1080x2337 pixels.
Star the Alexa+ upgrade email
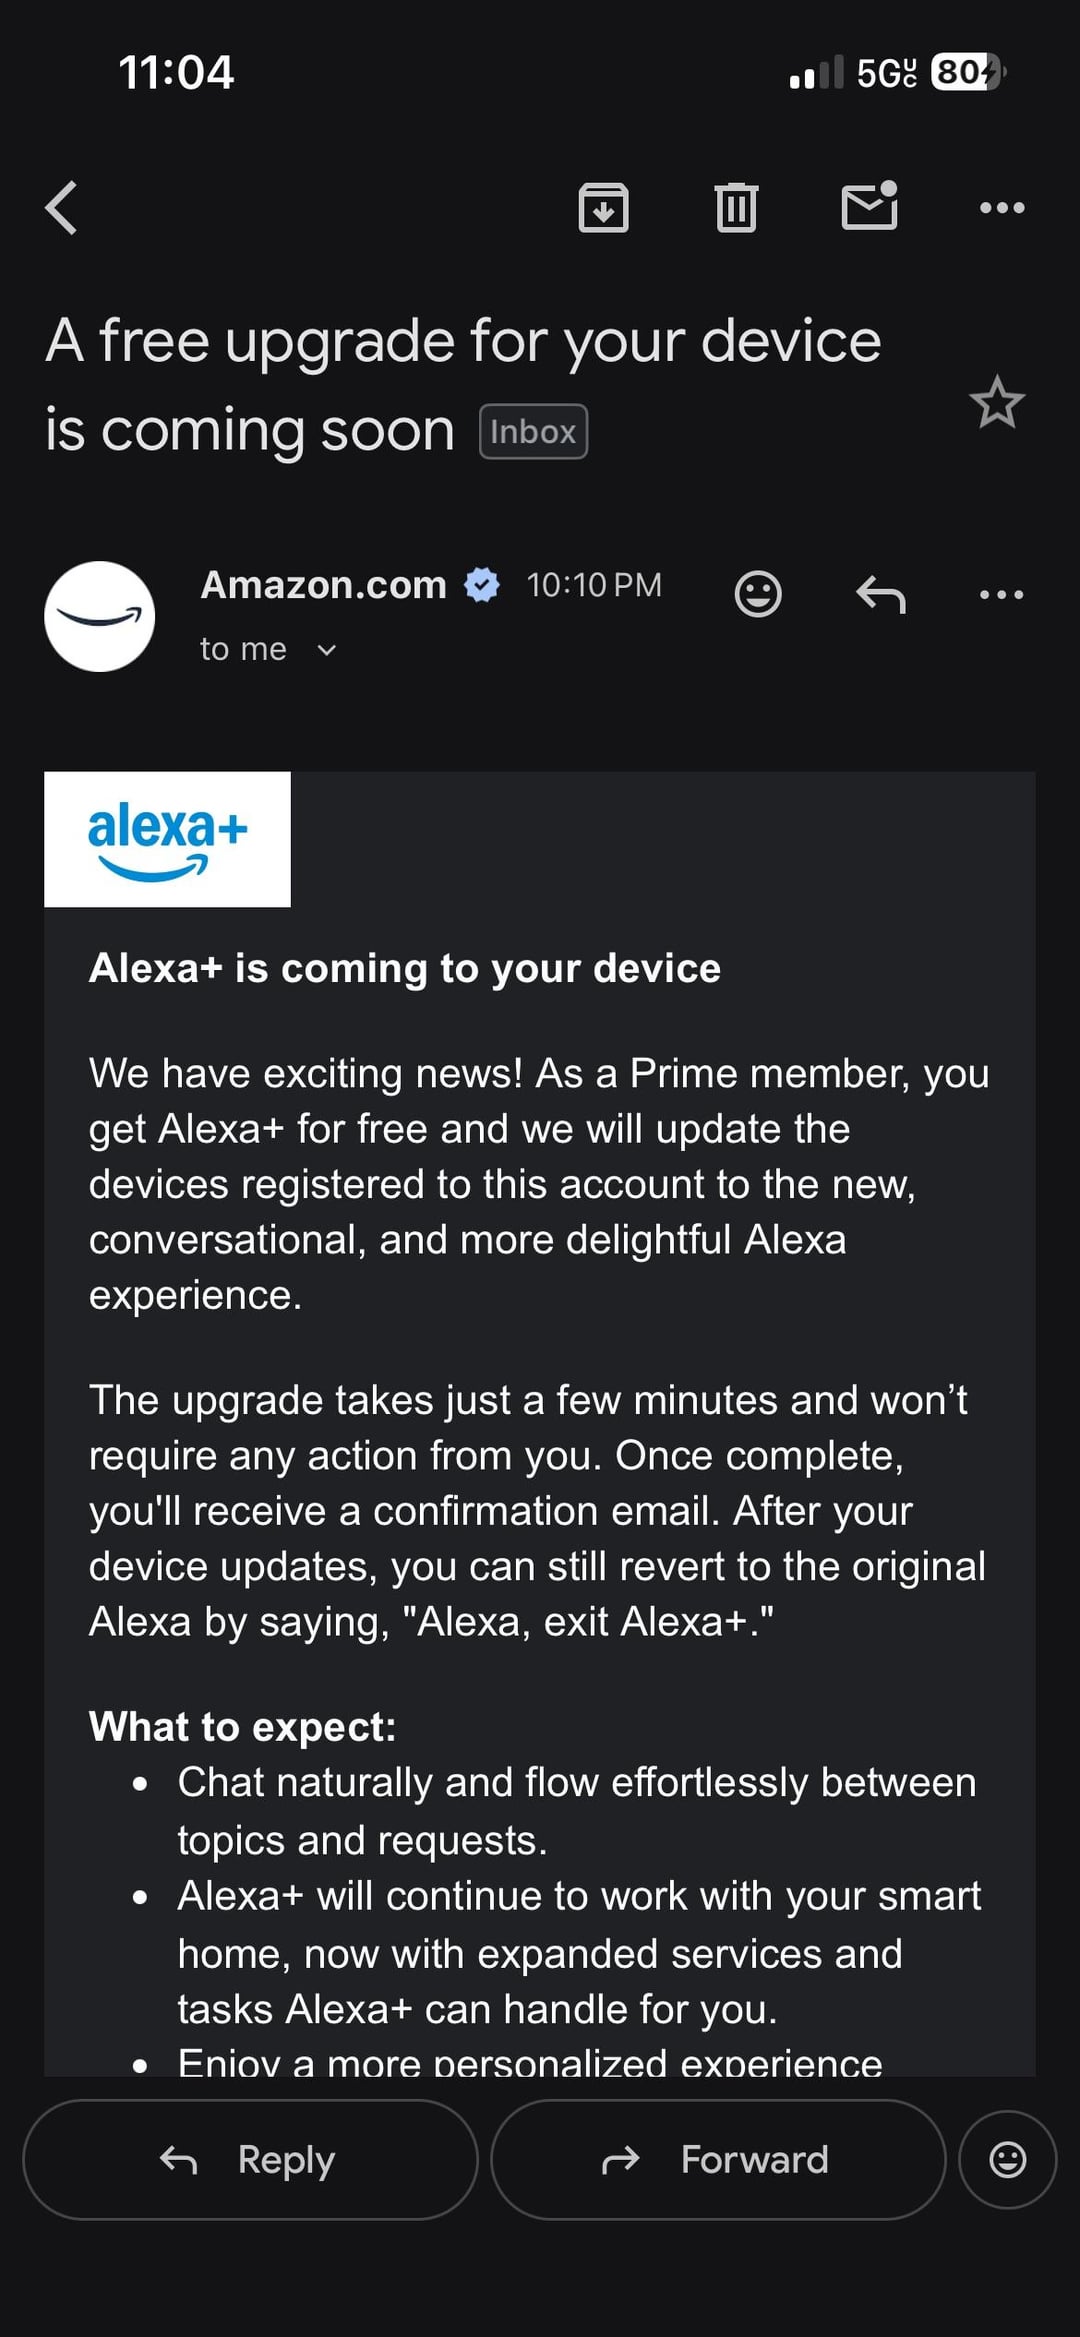point(996,403)
